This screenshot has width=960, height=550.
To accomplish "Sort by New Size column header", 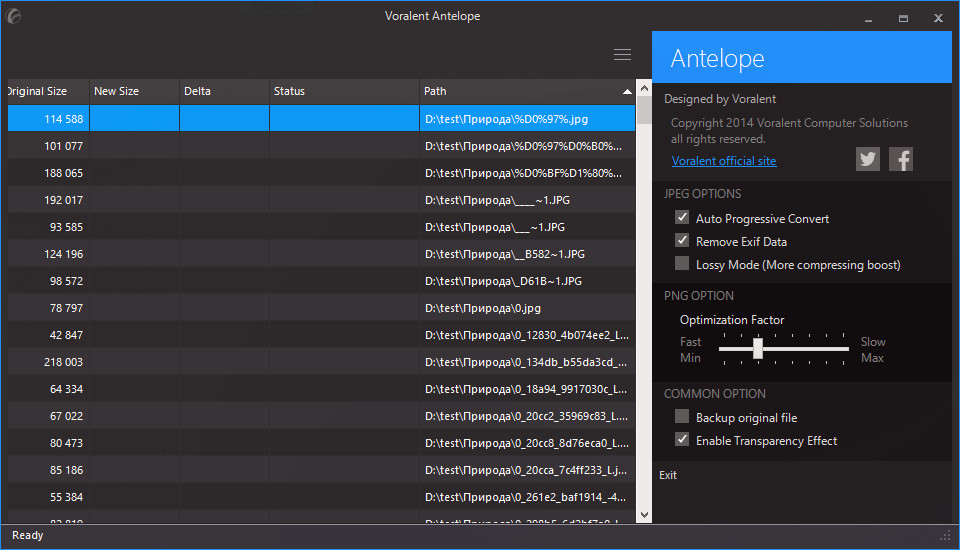I will click(x=135, y=91).
